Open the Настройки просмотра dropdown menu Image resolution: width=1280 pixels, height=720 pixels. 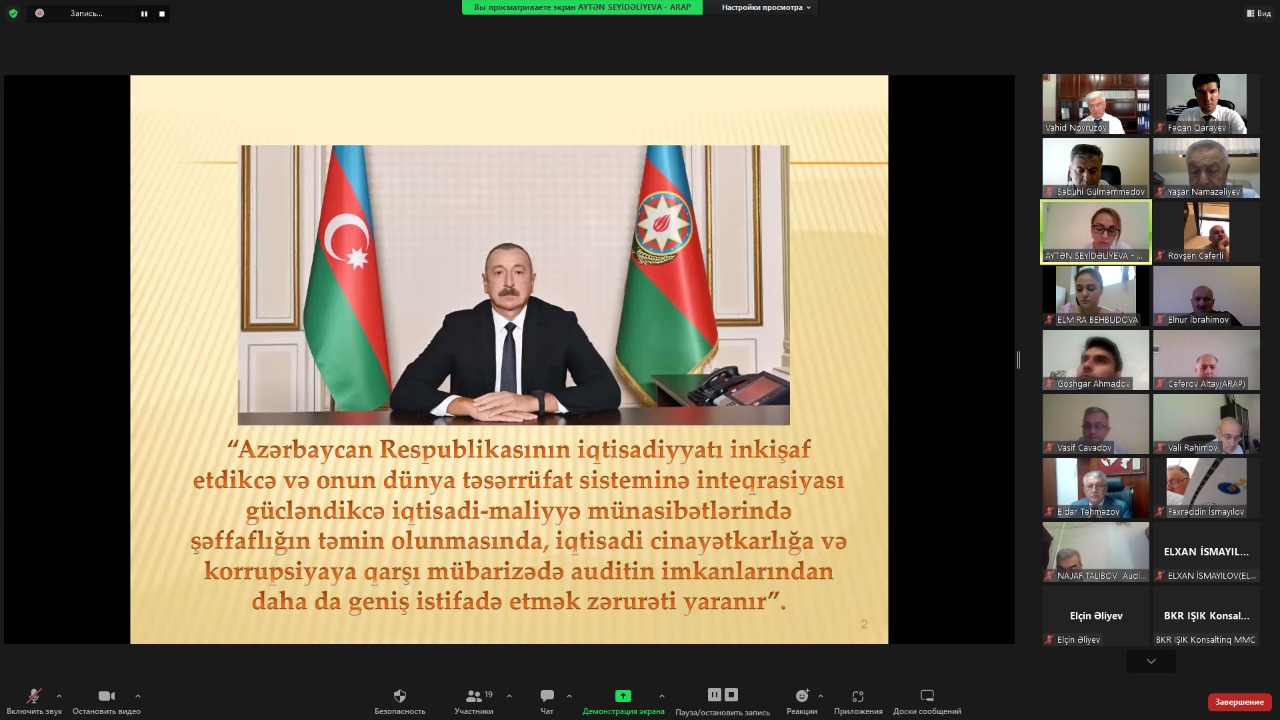[x=766, y=8]
